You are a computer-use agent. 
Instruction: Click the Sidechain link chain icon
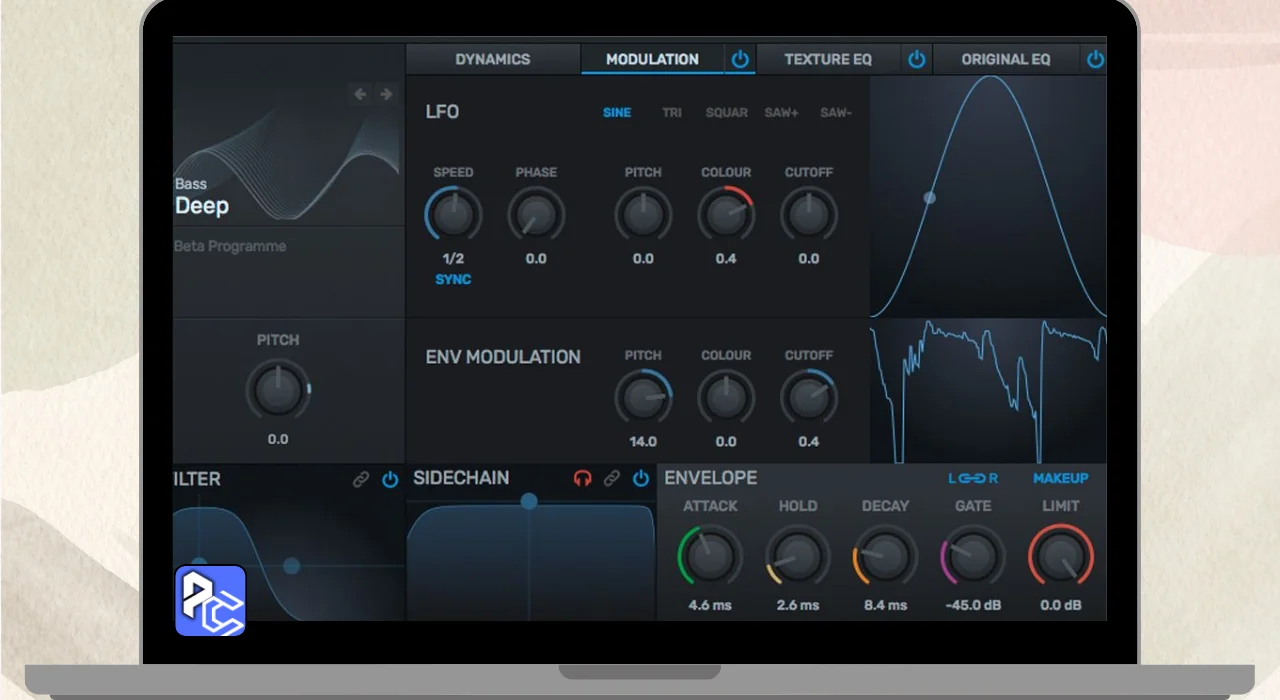click(612, 479)
